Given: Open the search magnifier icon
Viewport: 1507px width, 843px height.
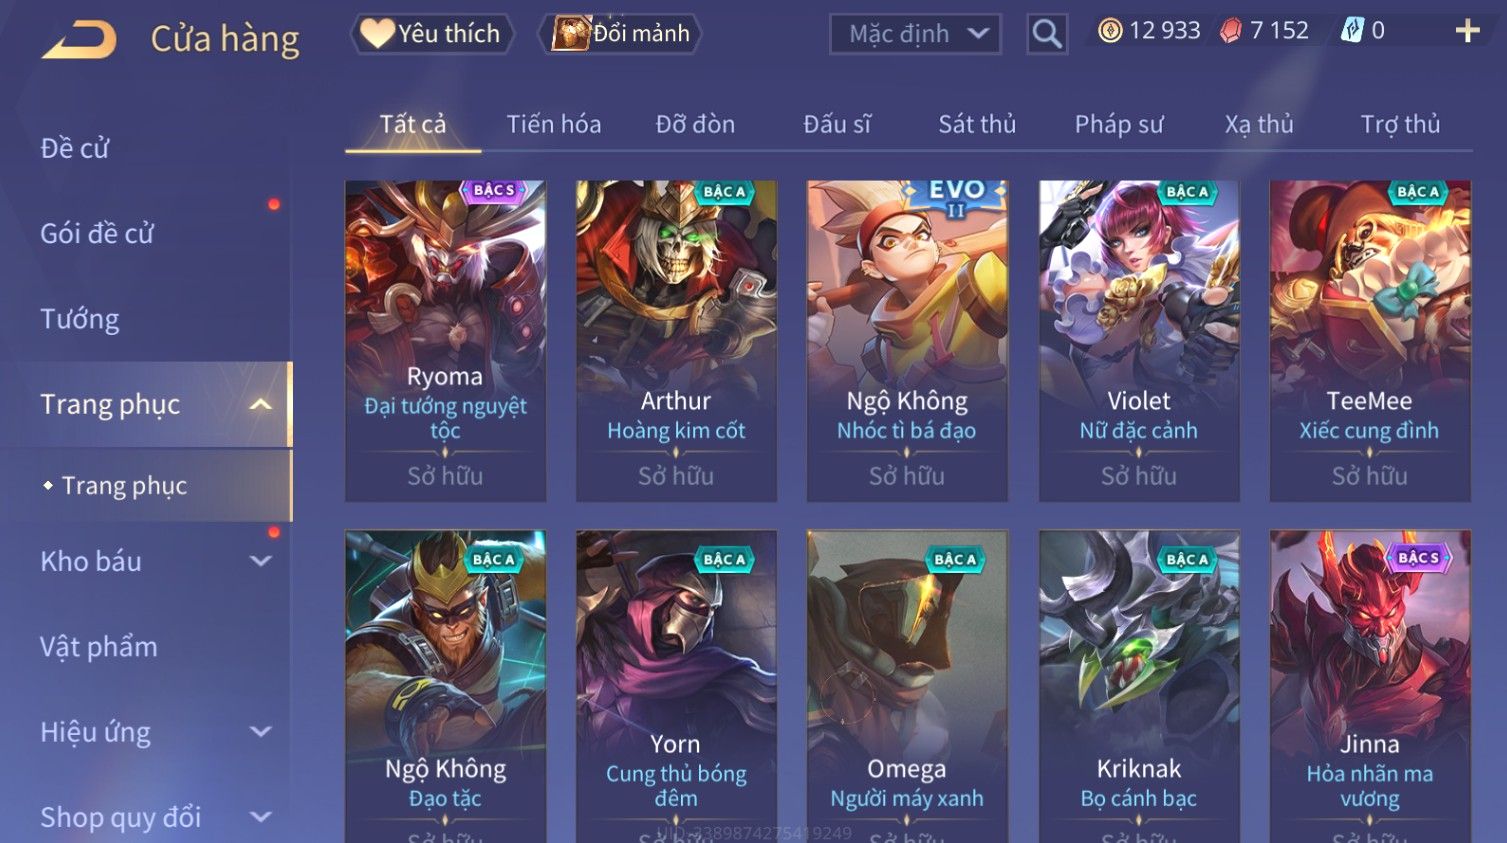Looking at the screenshot, I should pos(1046,34).
